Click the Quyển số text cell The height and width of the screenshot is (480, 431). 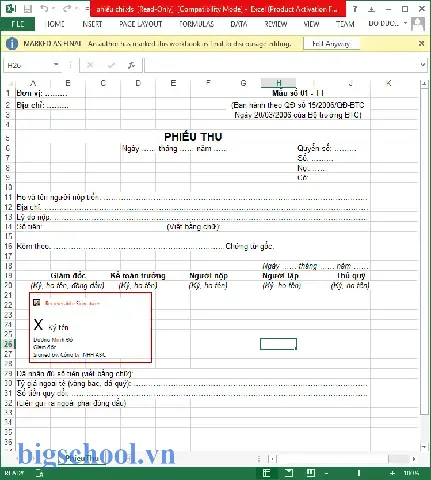point(327,148)
